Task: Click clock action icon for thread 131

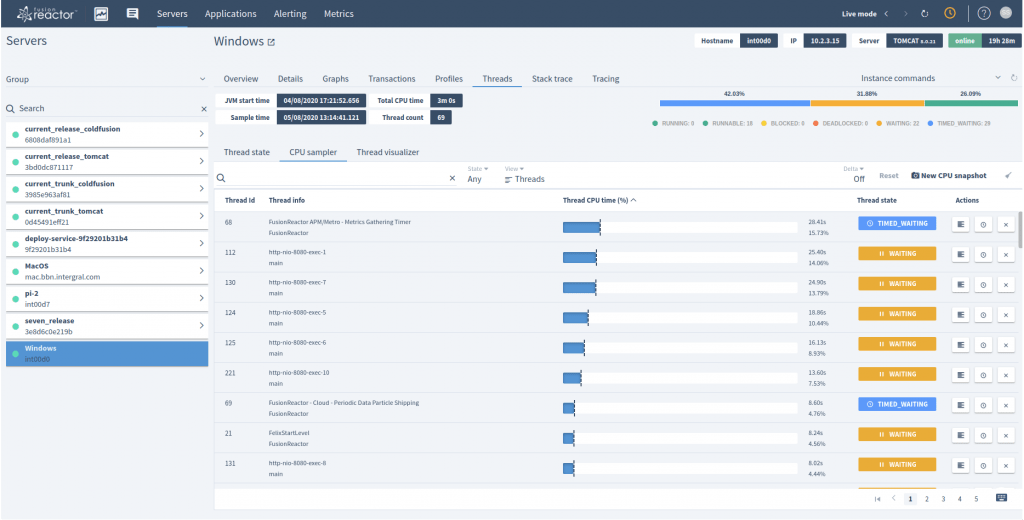Action: coord(983,464)
